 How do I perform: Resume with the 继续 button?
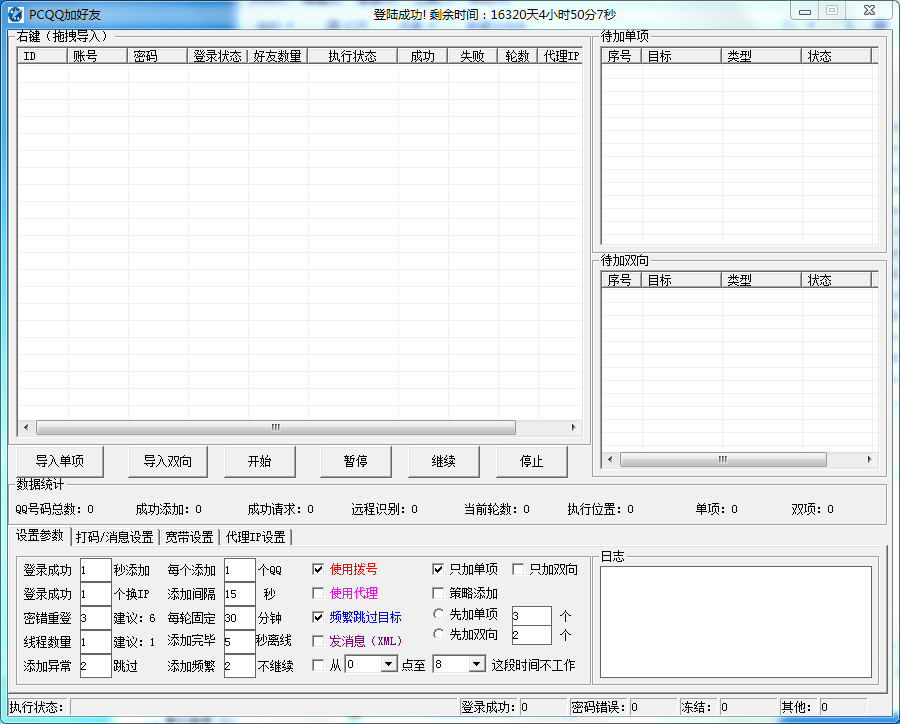click(443, 461)
